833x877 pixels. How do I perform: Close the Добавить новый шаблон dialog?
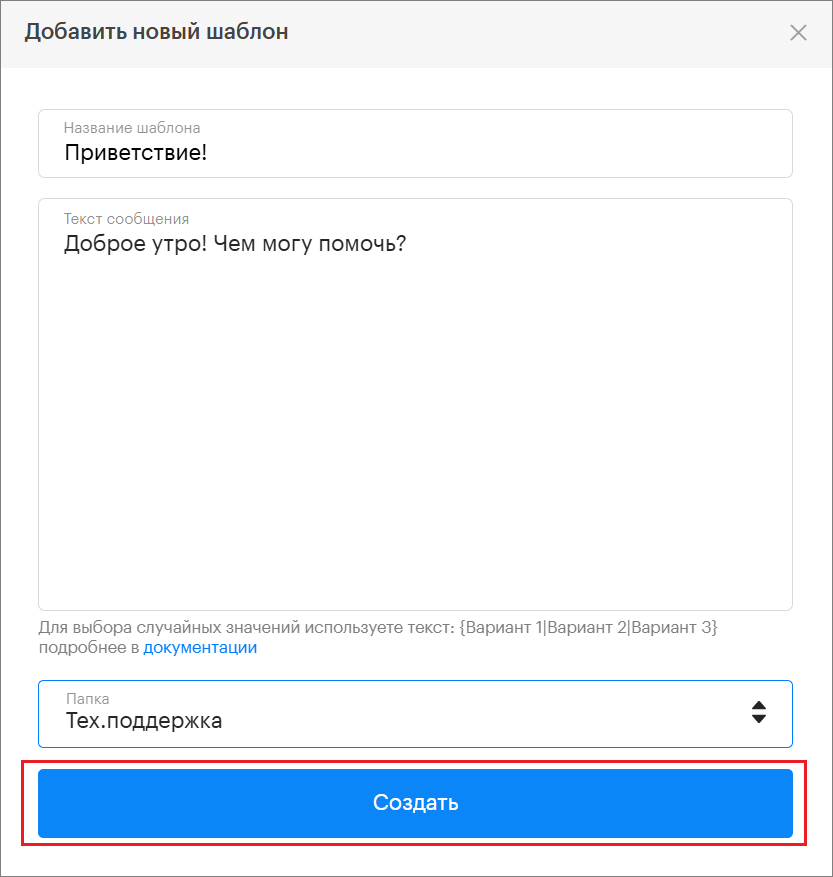coord(798,33)
